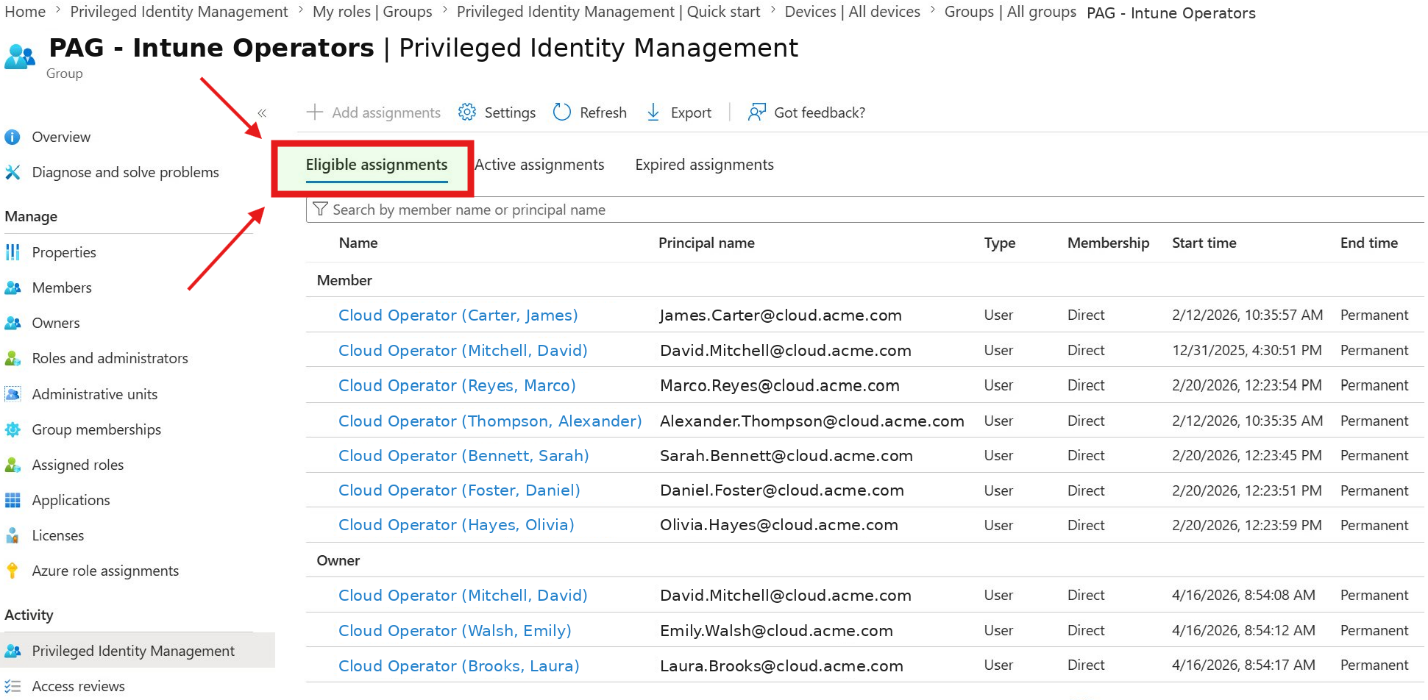Click the End time column header
Image resolution: width=1428 pixels, height=700 pixels.
[x=1369, y=243]
